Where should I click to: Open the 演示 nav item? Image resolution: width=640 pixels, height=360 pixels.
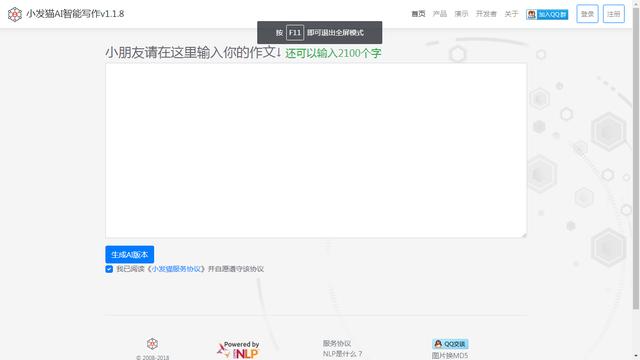tap(461, 14)
